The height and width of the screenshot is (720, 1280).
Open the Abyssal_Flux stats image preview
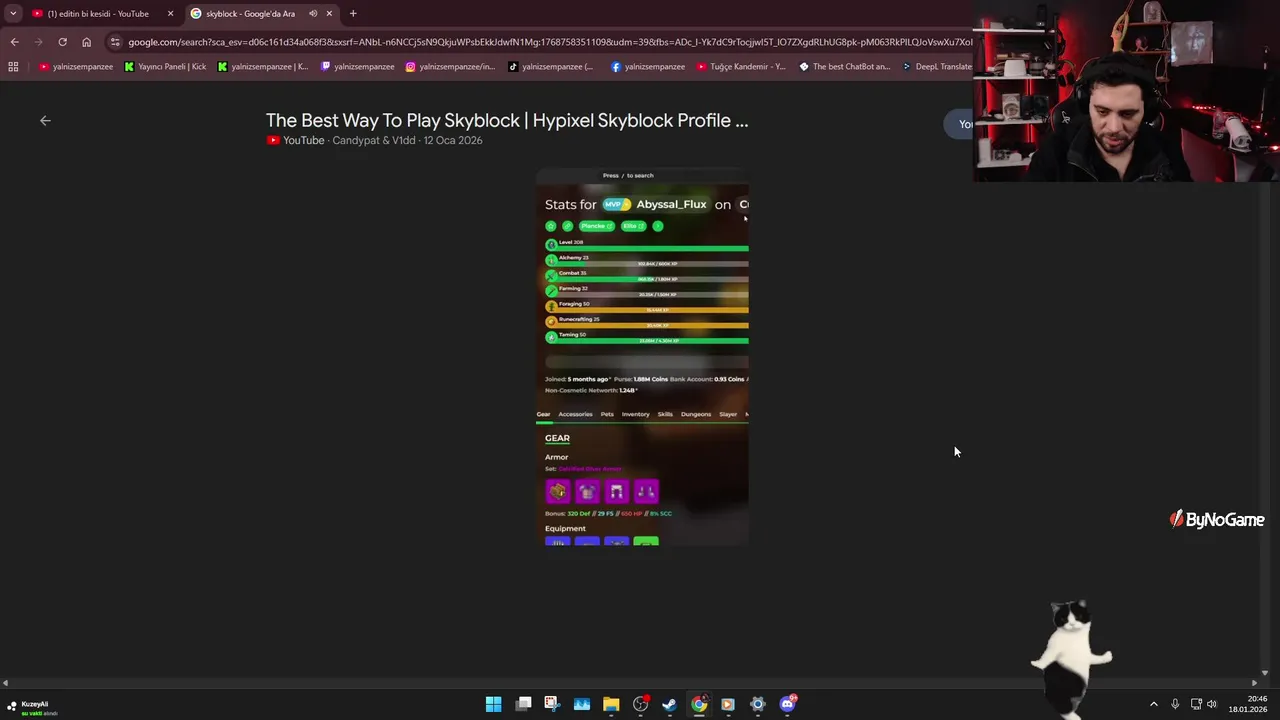pyautogui.click(x=642, y=357)
